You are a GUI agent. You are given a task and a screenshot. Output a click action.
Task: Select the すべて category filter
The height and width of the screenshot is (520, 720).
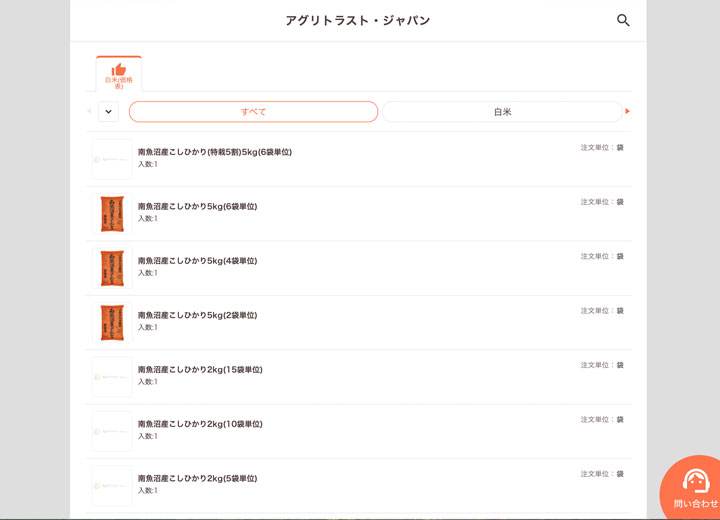pyautogui.click(x=253, y=112)
